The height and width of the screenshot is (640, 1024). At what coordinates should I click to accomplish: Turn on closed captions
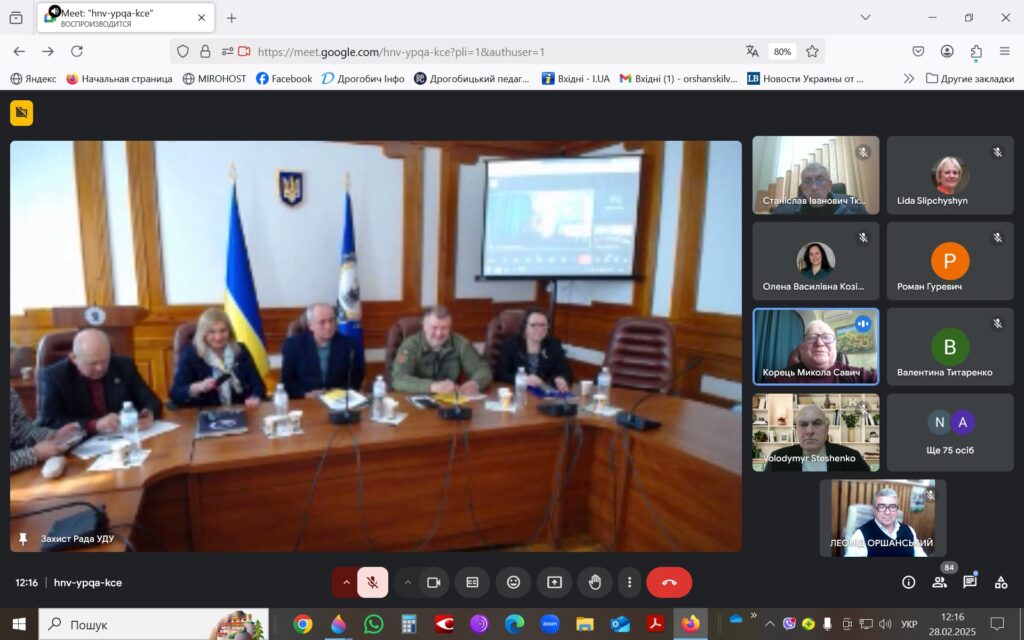pos(472,582)
